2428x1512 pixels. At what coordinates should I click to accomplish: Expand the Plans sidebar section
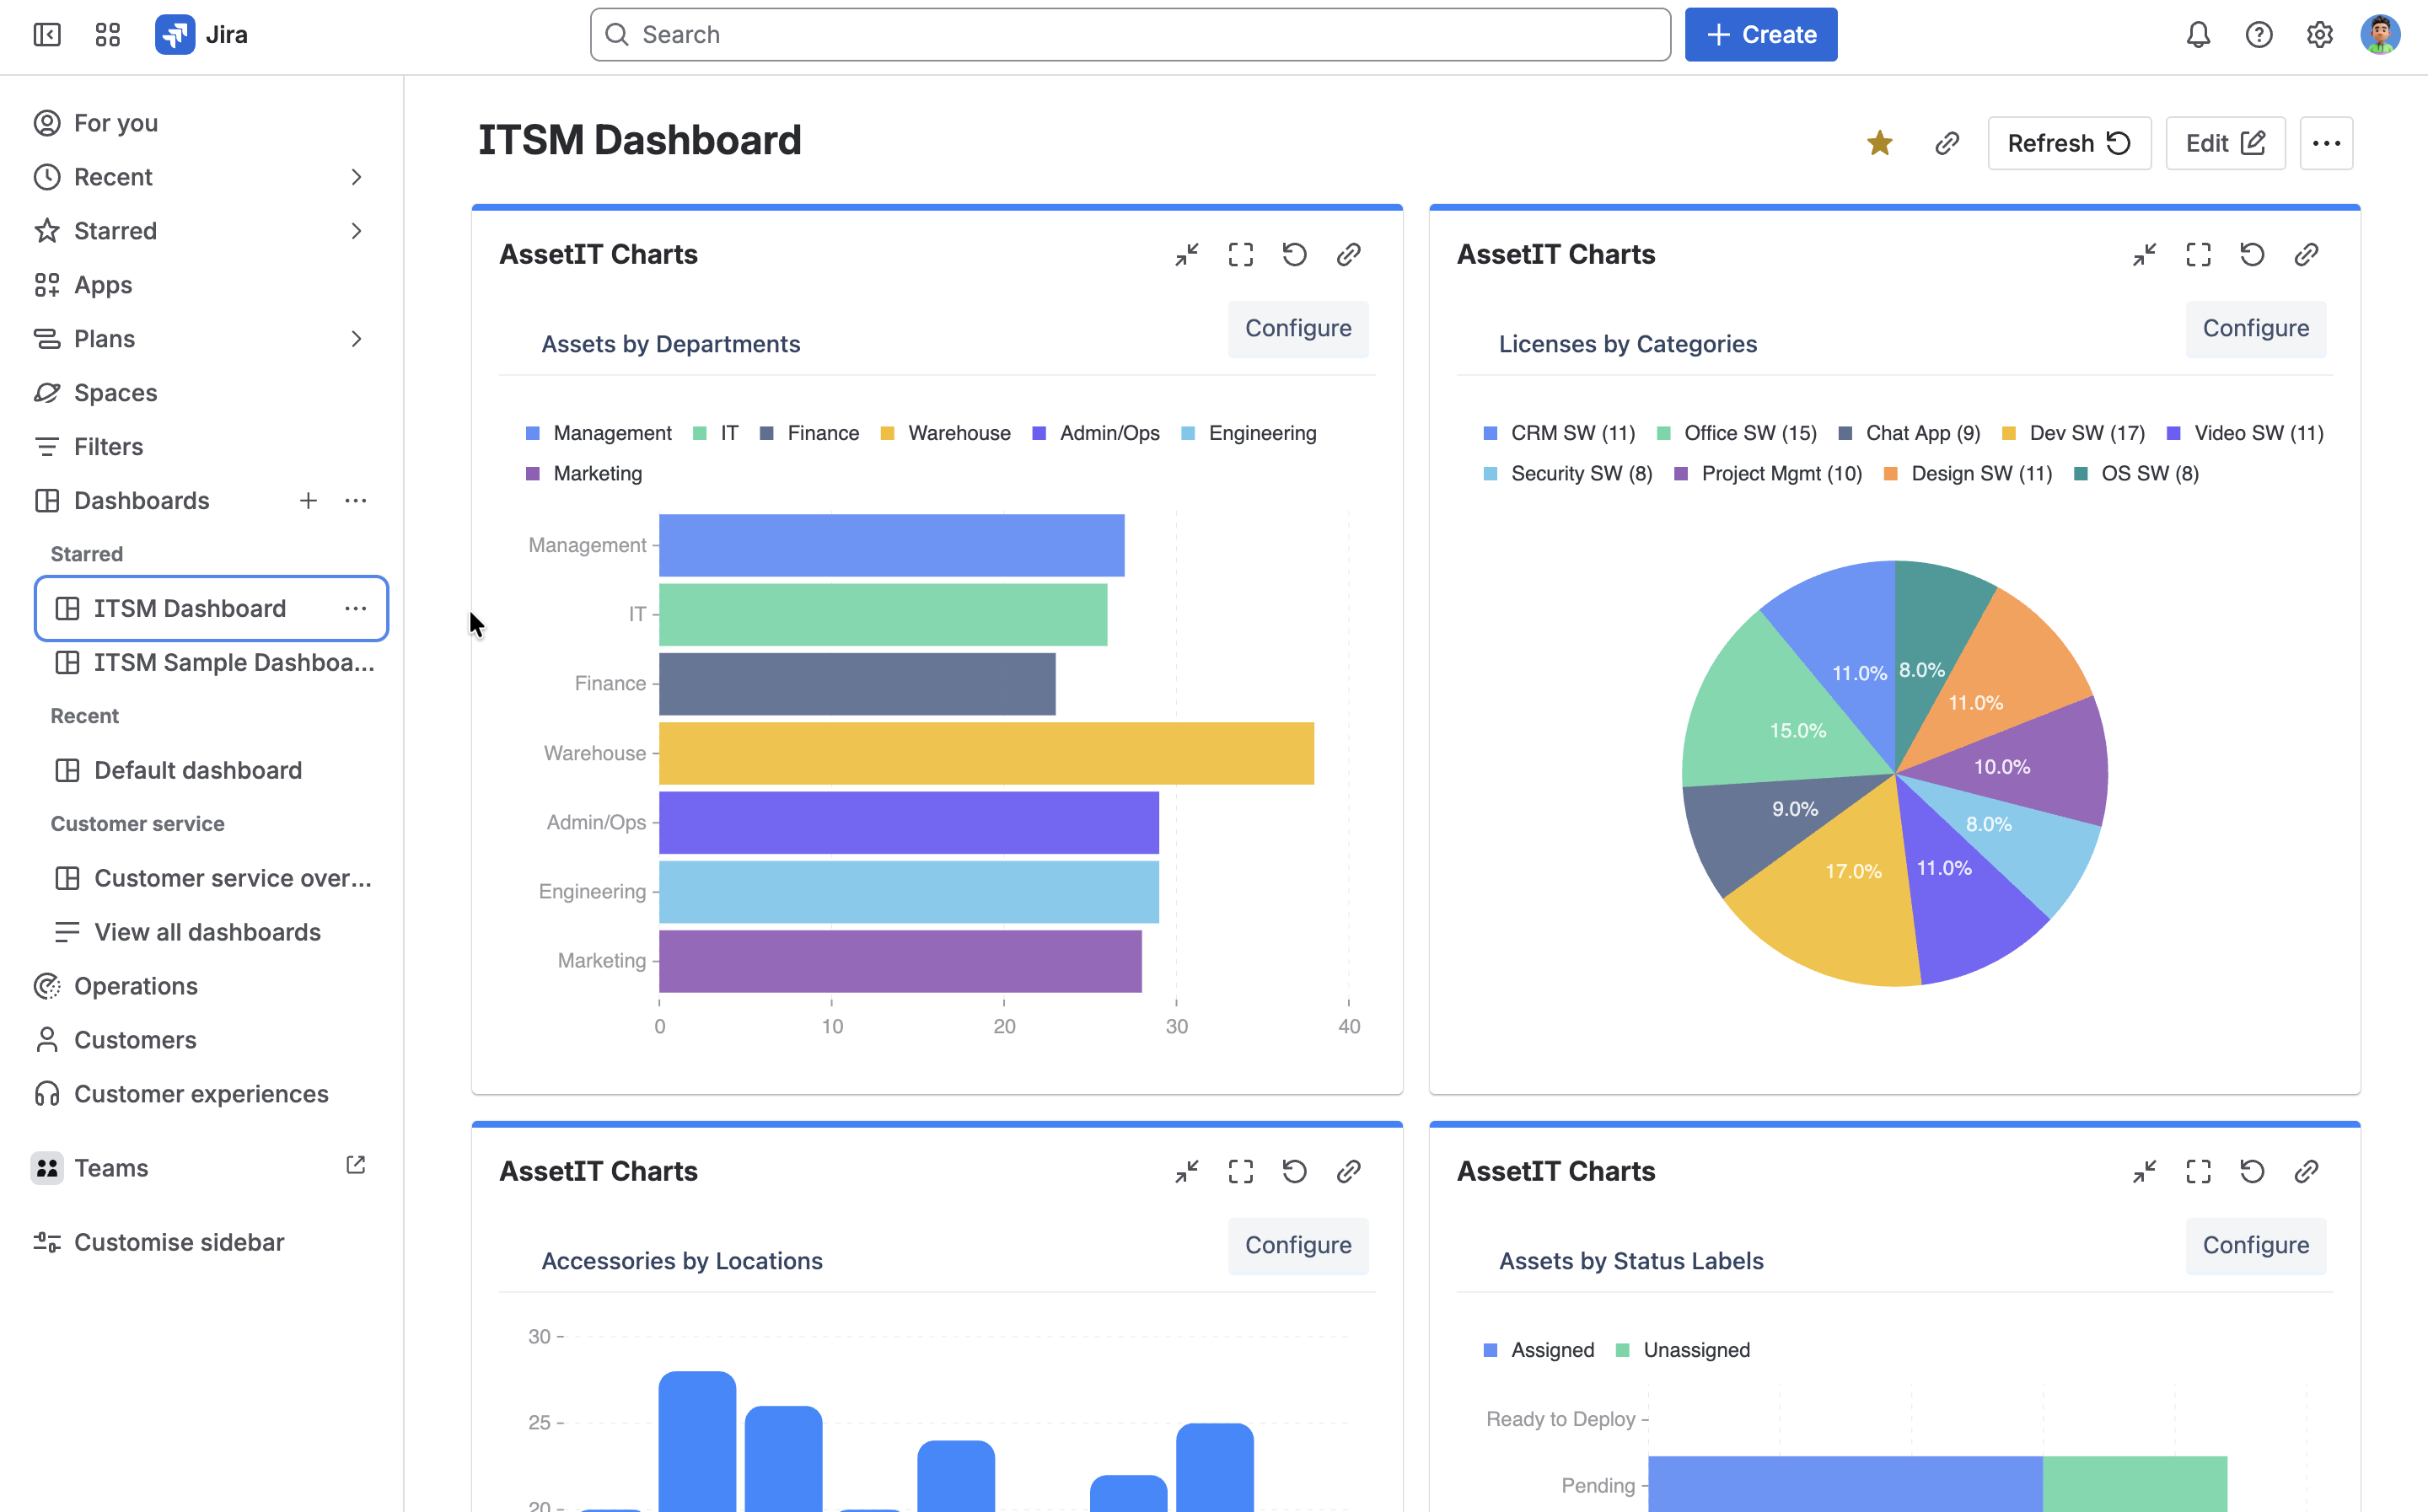point(356,339)
